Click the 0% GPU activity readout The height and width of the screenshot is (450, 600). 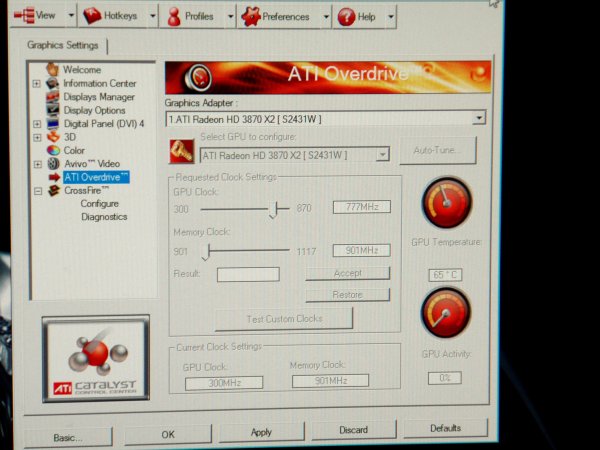point(445,378)
